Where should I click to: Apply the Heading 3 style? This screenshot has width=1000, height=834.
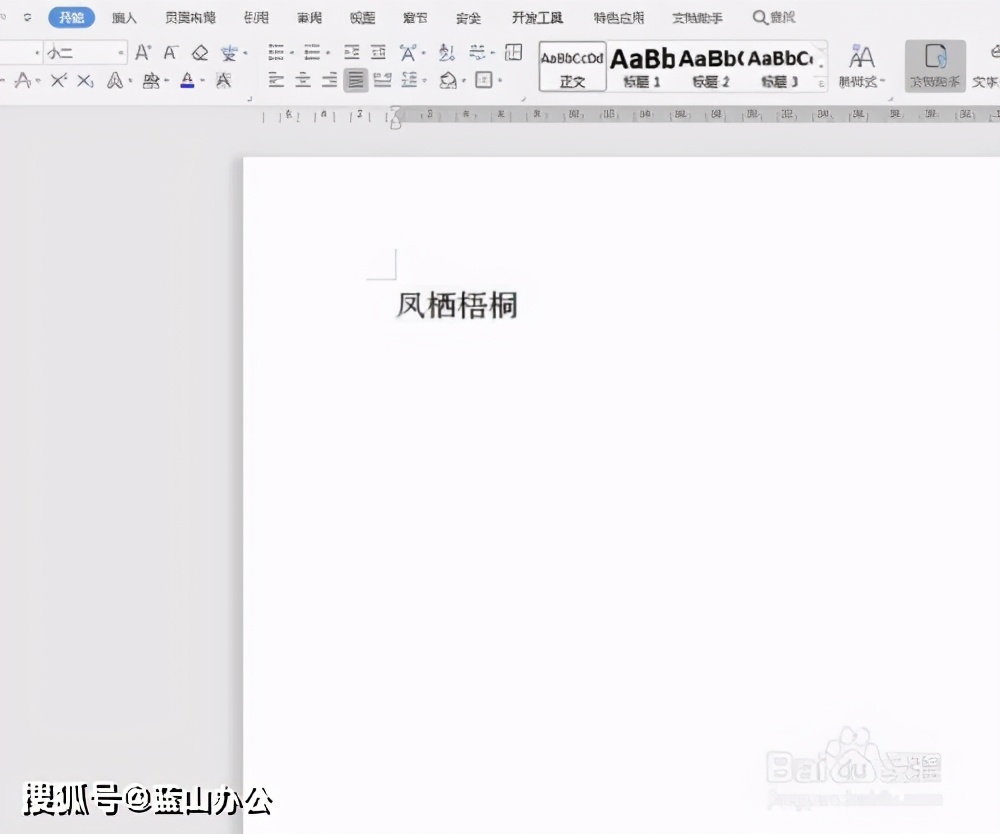pos(780,68)
